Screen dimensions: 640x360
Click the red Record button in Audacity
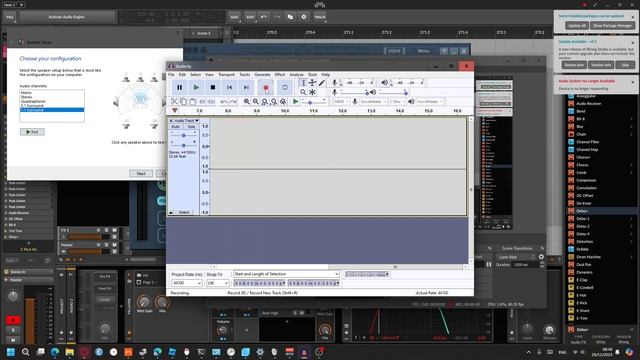[x=266, y=87]
